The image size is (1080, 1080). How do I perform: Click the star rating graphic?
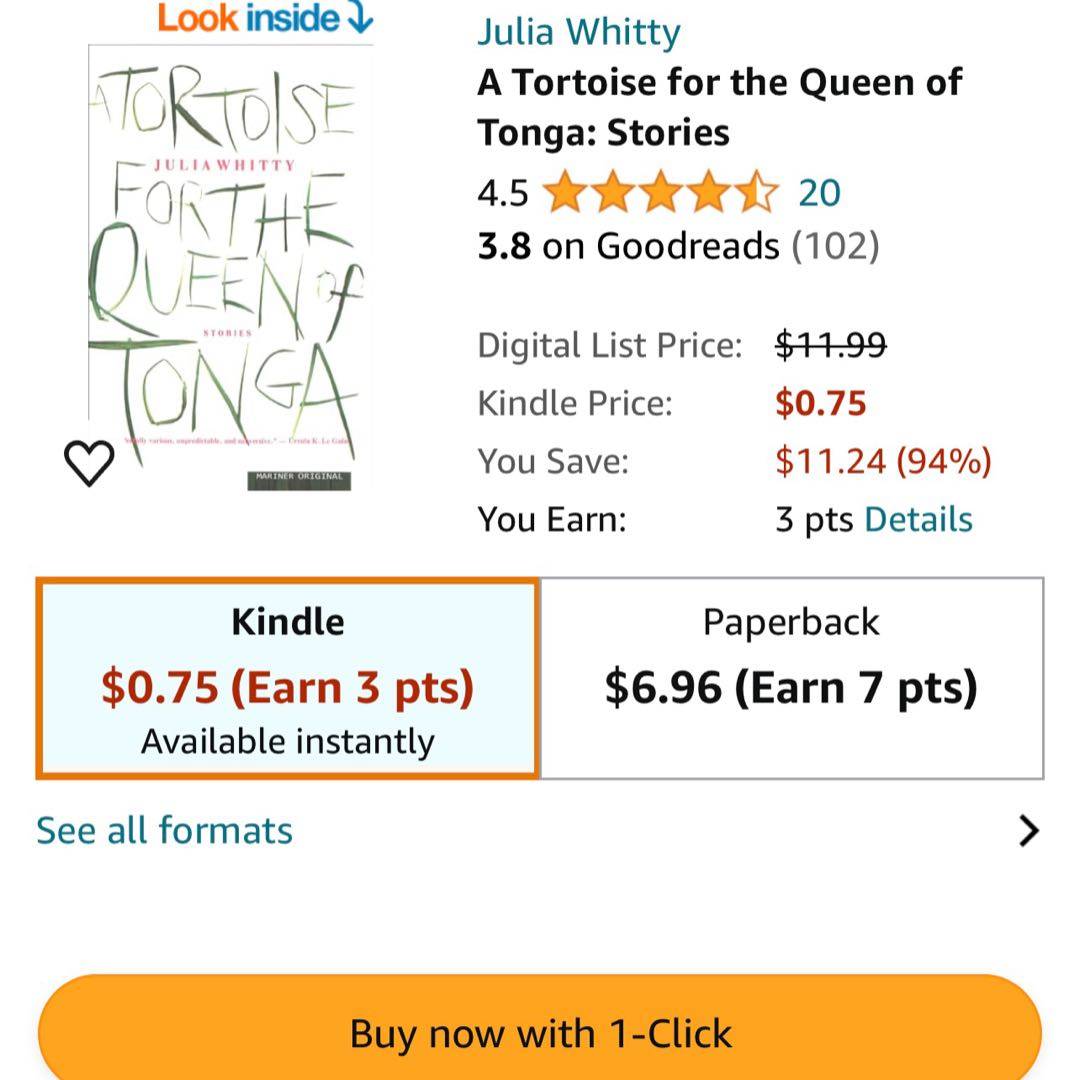(x=660, y=192)
